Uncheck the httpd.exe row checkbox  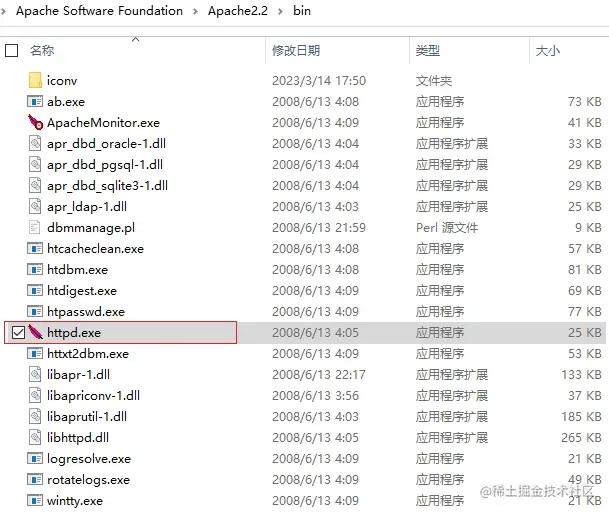pos(18,332)
